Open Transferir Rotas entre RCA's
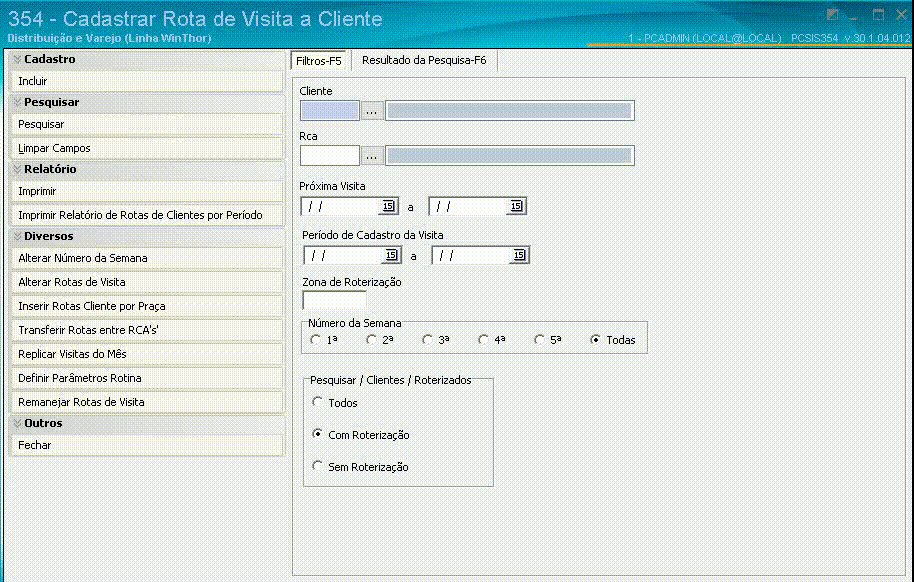Image resolution: width=914 pixels, height=582 pixels. [147, 331]
